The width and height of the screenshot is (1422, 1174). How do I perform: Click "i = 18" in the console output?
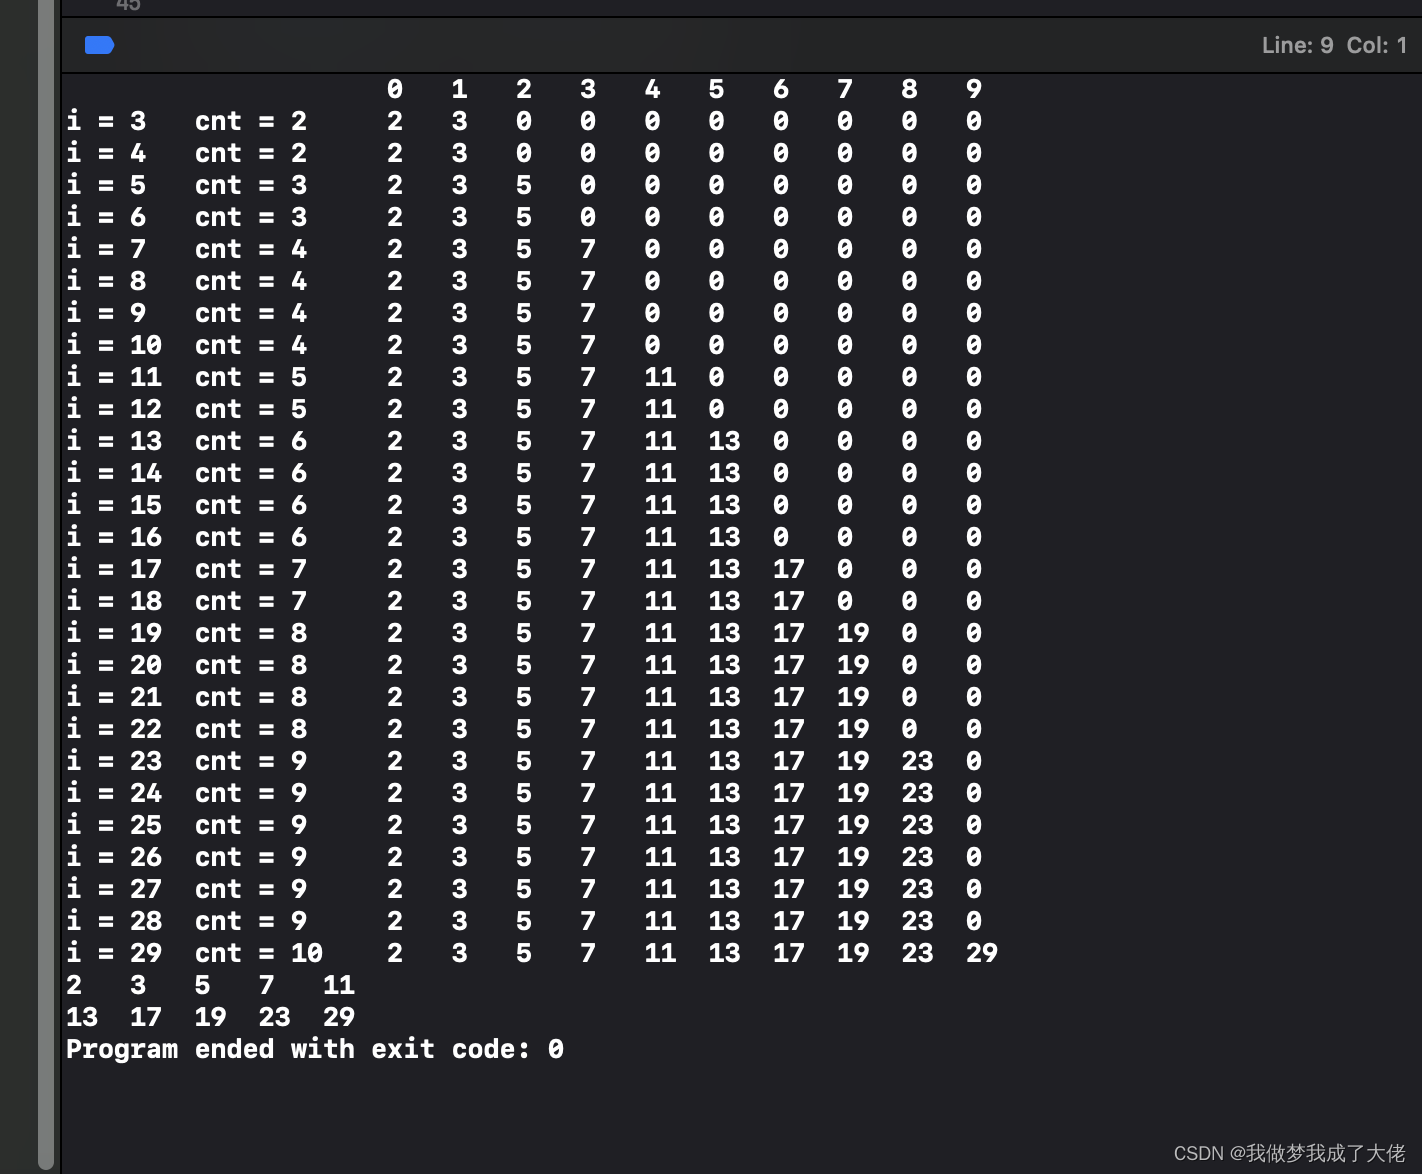click(114, 601)
